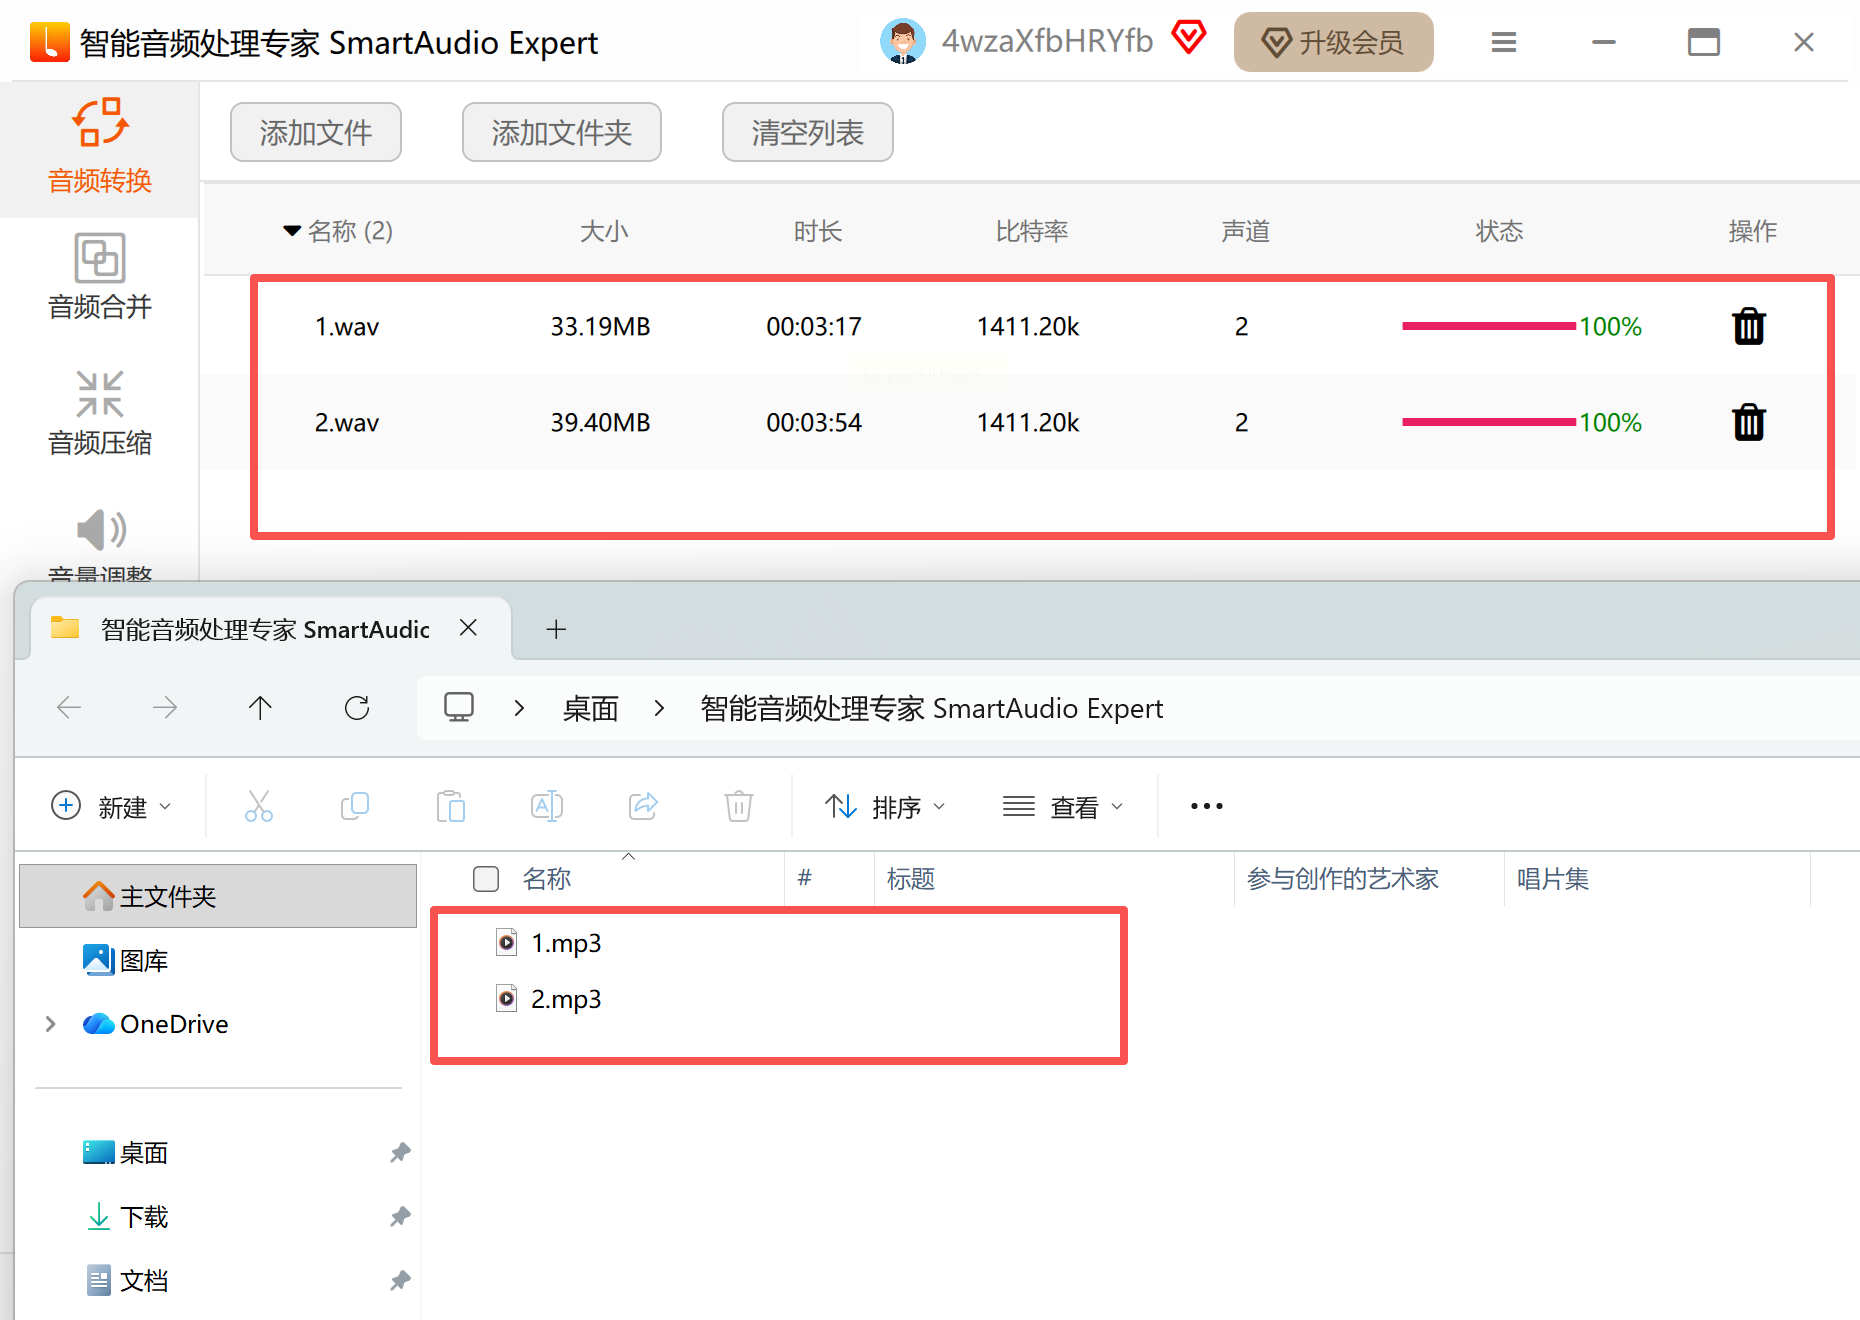
Task: Click the Paste clipboard icon in Explorer
Action: [451, 806]
